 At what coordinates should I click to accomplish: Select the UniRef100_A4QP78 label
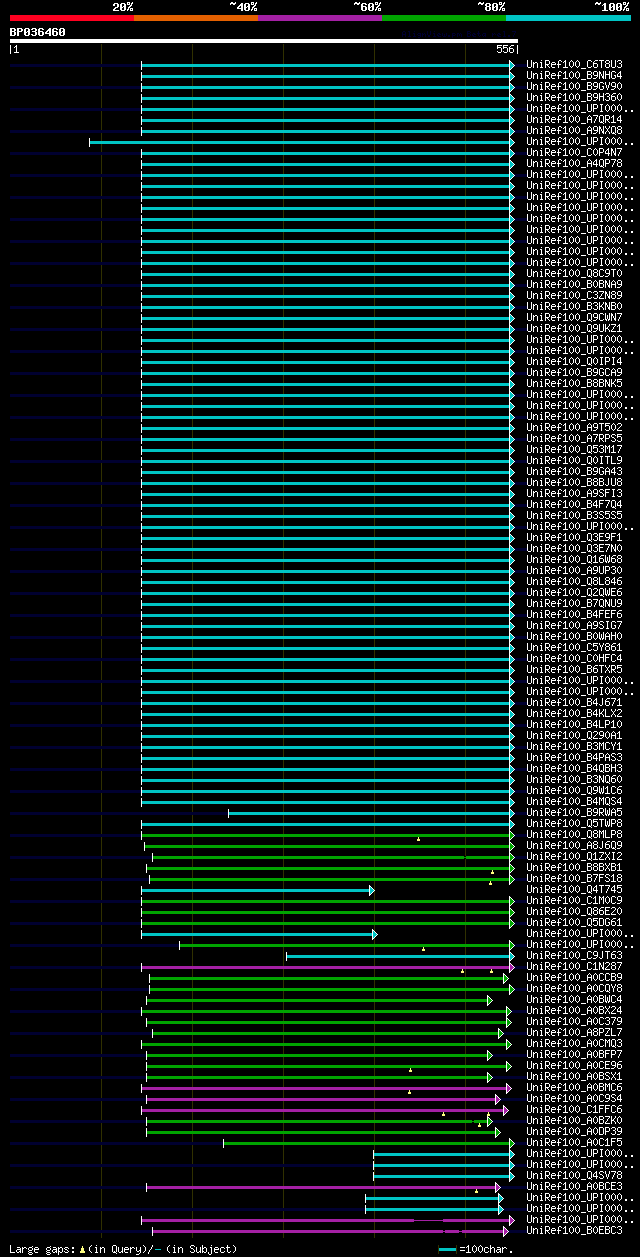pos(574,163)
